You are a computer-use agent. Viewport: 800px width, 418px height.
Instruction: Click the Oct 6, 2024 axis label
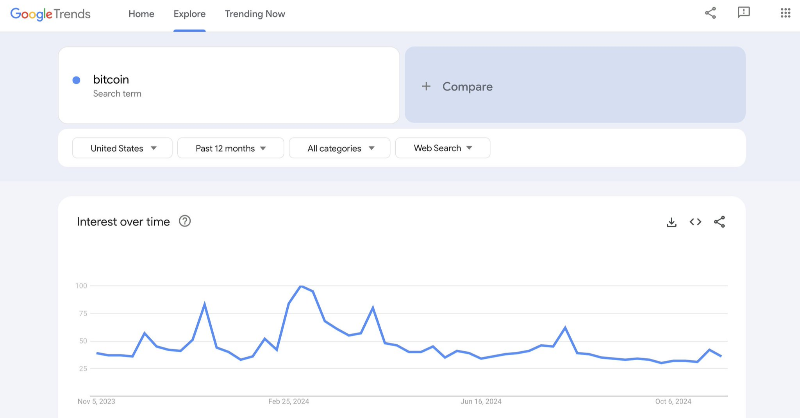[x=673, y=402]
